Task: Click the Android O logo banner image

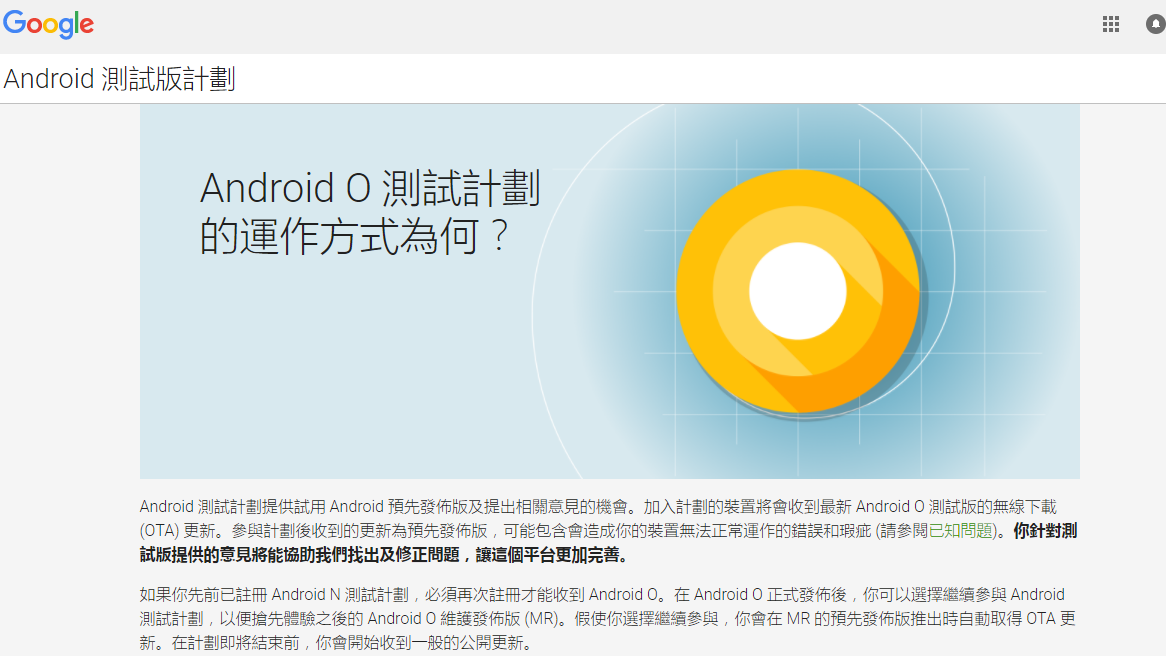Action: (610, 292)
